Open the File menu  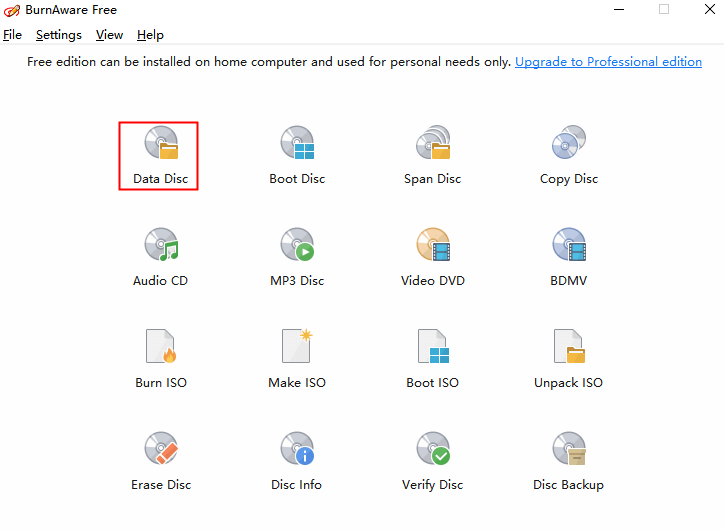(x=12, y=35)
